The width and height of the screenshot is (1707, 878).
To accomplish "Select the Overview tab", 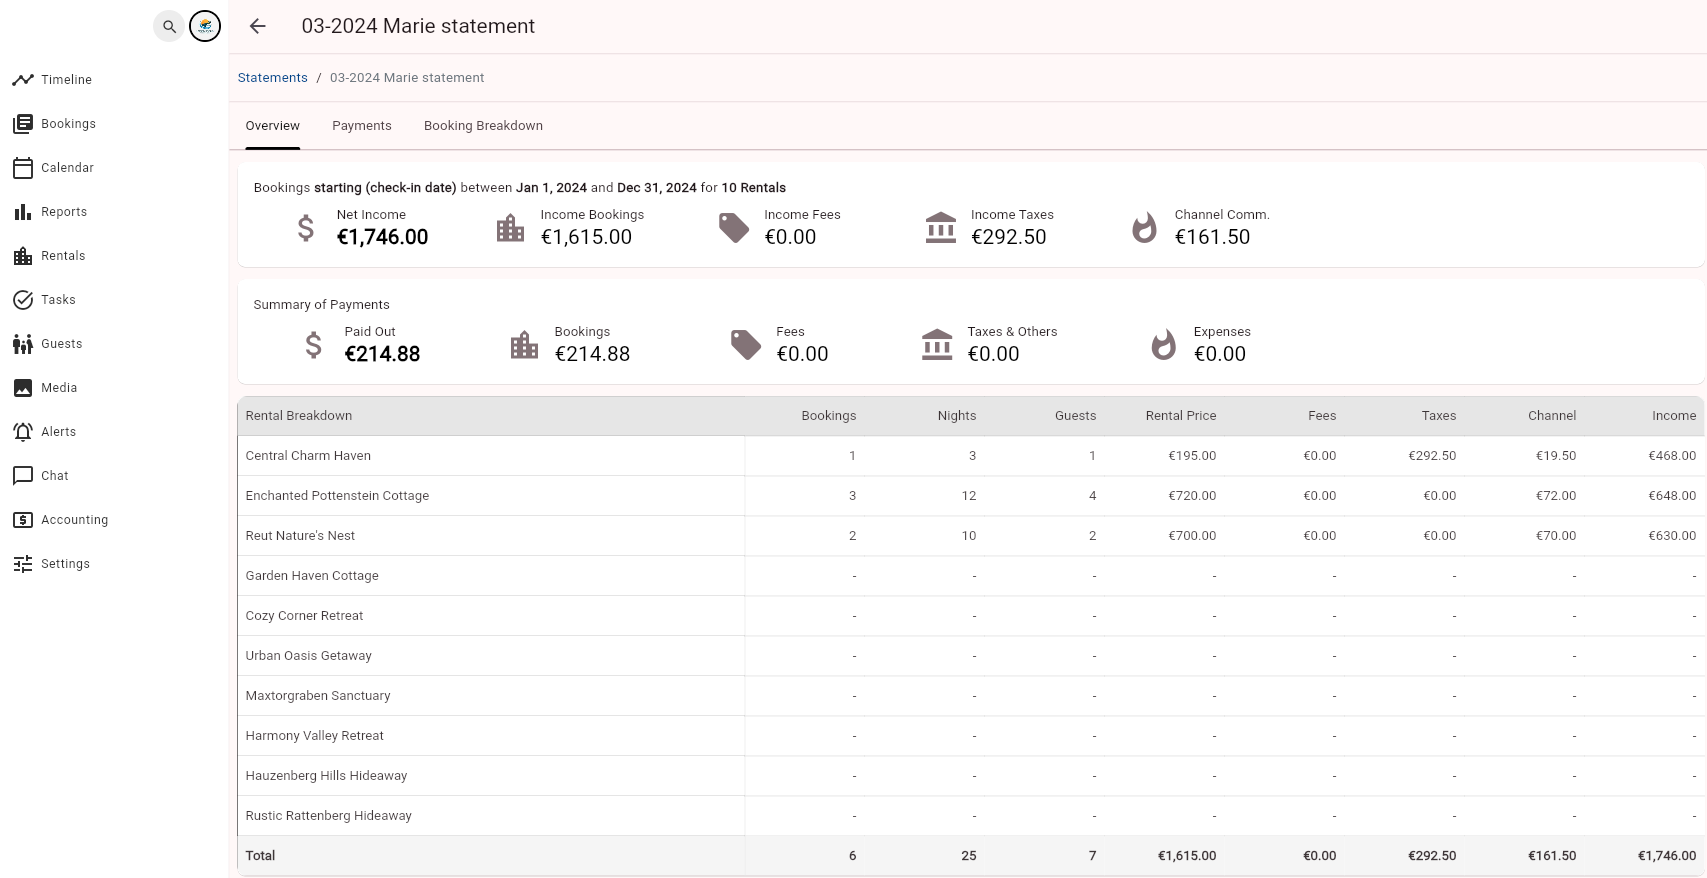I will (273, 126).
